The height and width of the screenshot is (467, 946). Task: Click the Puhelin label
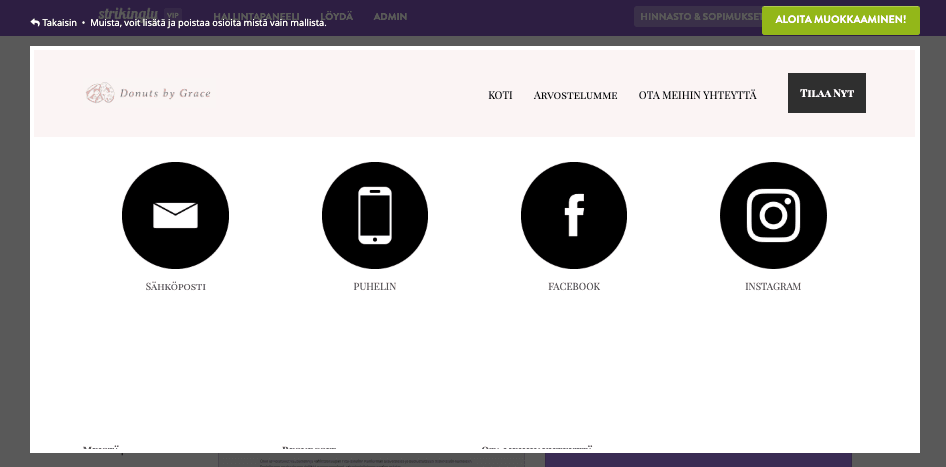[375, 287]
